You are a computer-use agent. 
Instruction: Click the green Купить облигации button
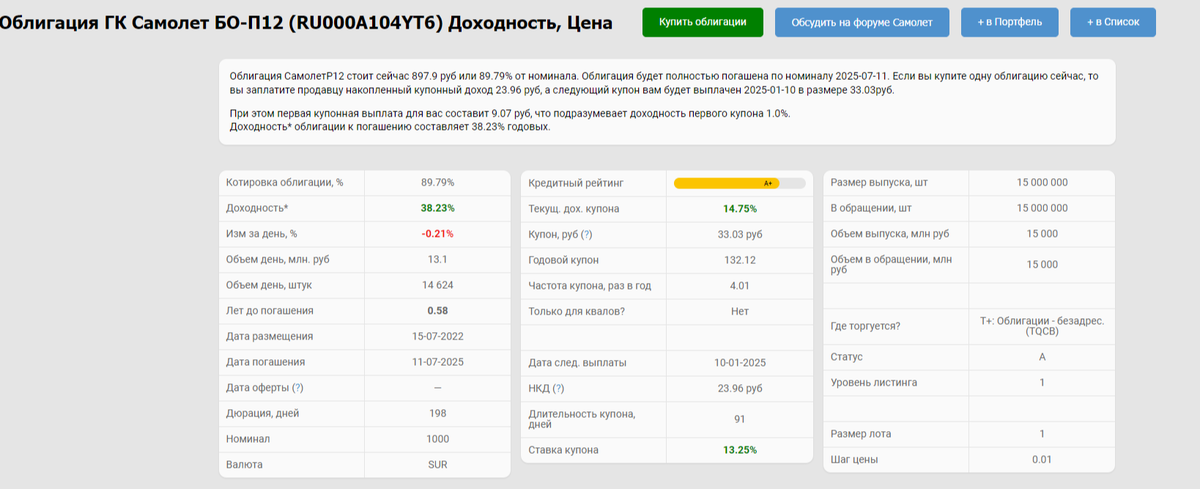tap(702, 21)
